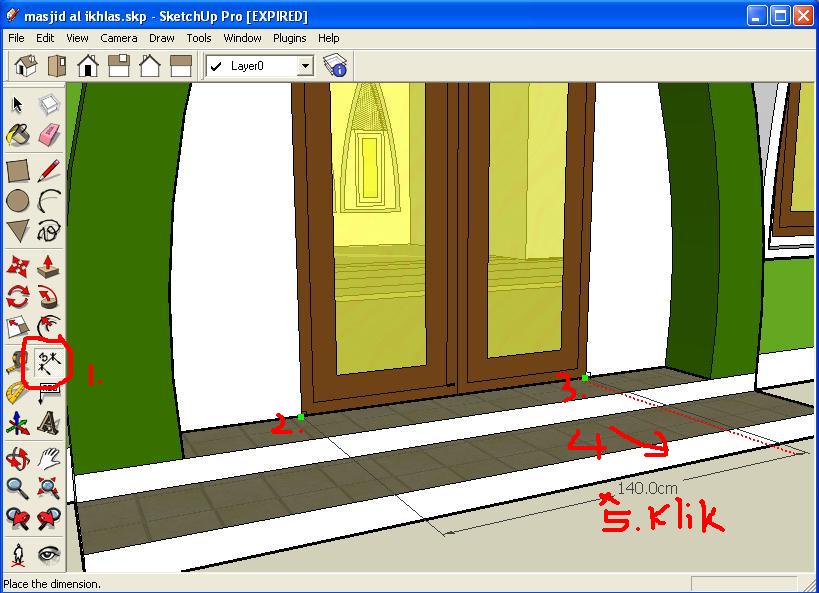Switch to Iso view
This screenshot has height=593, width=819.
(26, 66)
